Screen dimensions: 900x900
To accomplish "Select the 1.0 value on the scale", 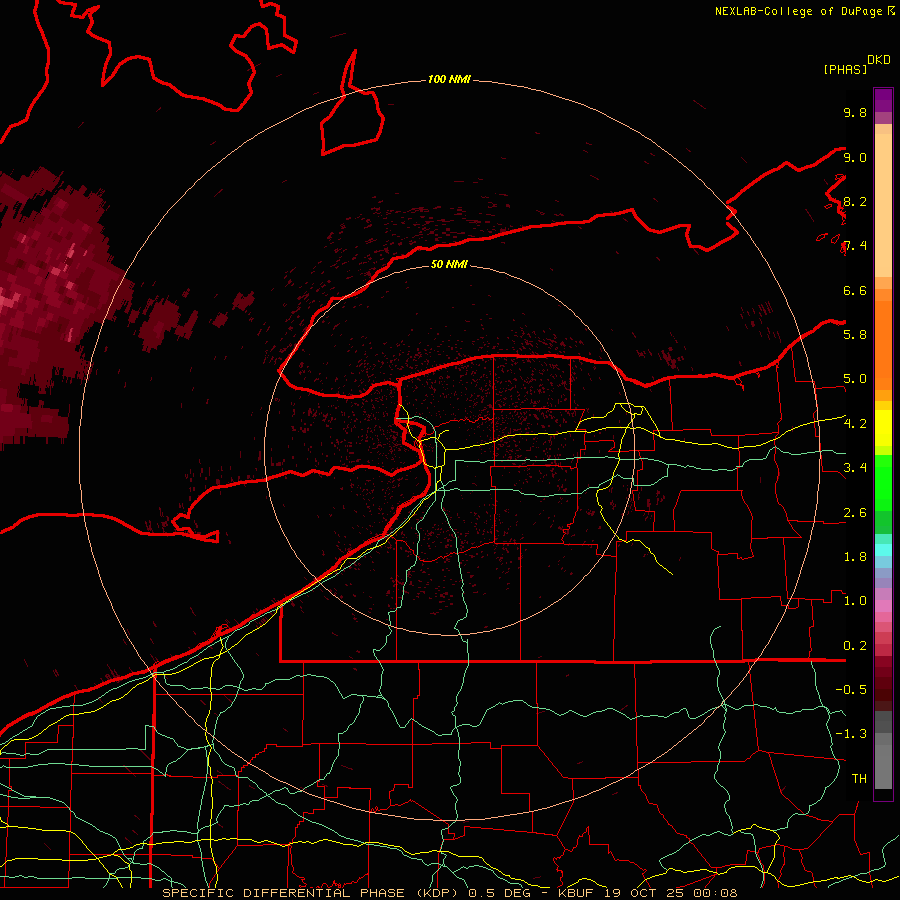I will click(x=855, y=600).
